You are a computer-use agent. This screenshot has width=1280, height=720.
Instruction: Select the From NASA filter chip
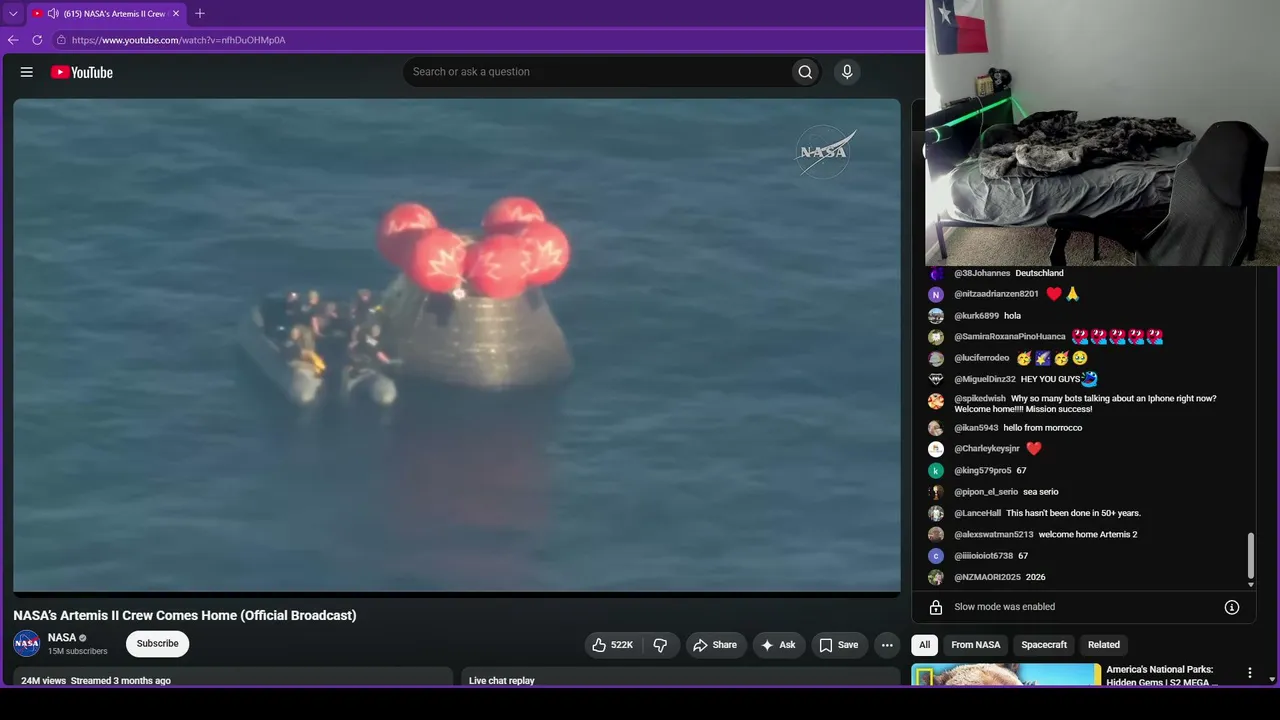pyautogui.click(x=976, y=645)
